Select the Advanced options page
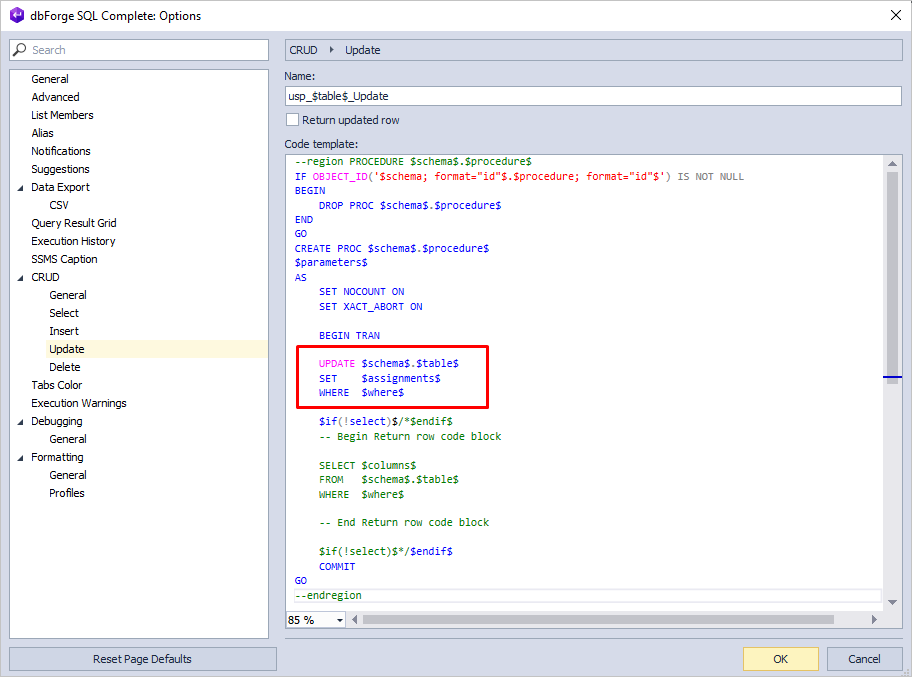The width and height of the screenshot is (912, 677). (x=55, y=97)
